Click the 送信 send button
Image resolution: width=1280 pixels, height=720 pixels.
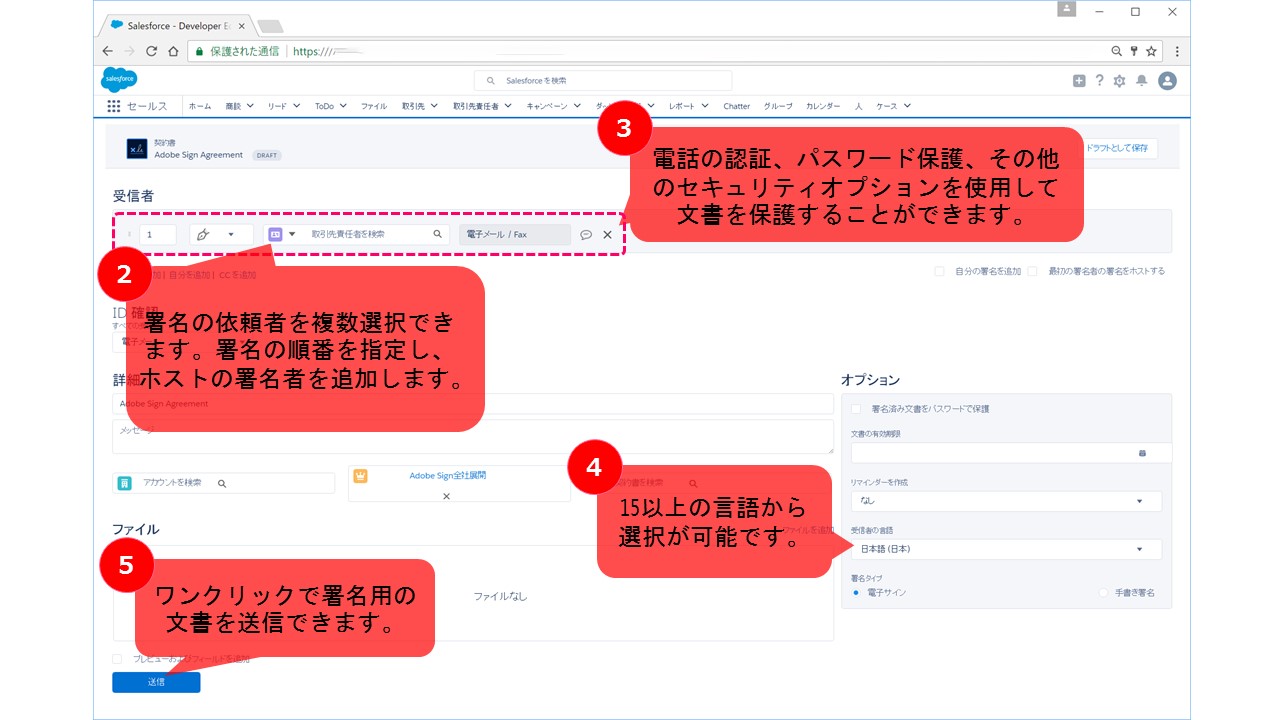pyautogui.click(x=156, y=682)
